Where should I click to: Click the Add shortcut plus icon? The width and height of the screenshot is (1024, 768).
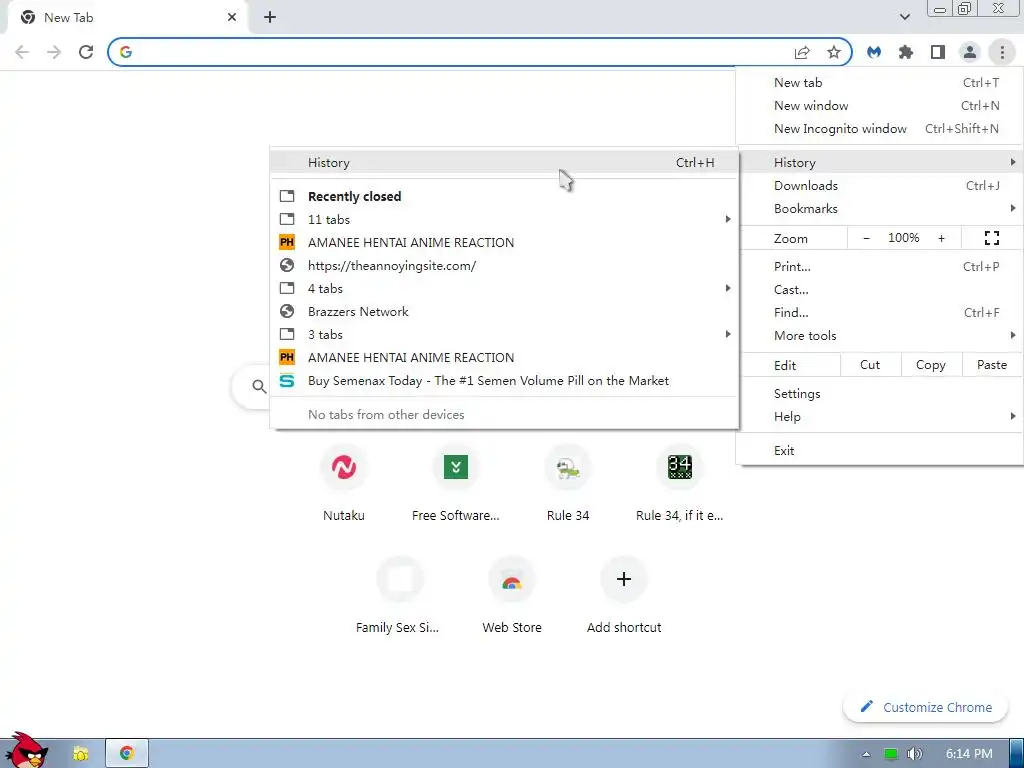click(624, 579)
